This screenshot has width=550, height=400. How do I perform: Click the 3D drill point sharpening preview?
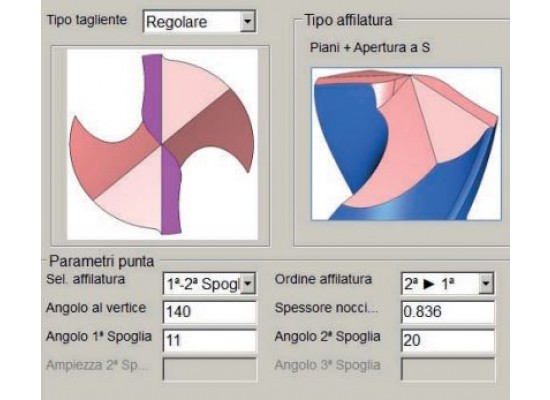coord(406,144)
